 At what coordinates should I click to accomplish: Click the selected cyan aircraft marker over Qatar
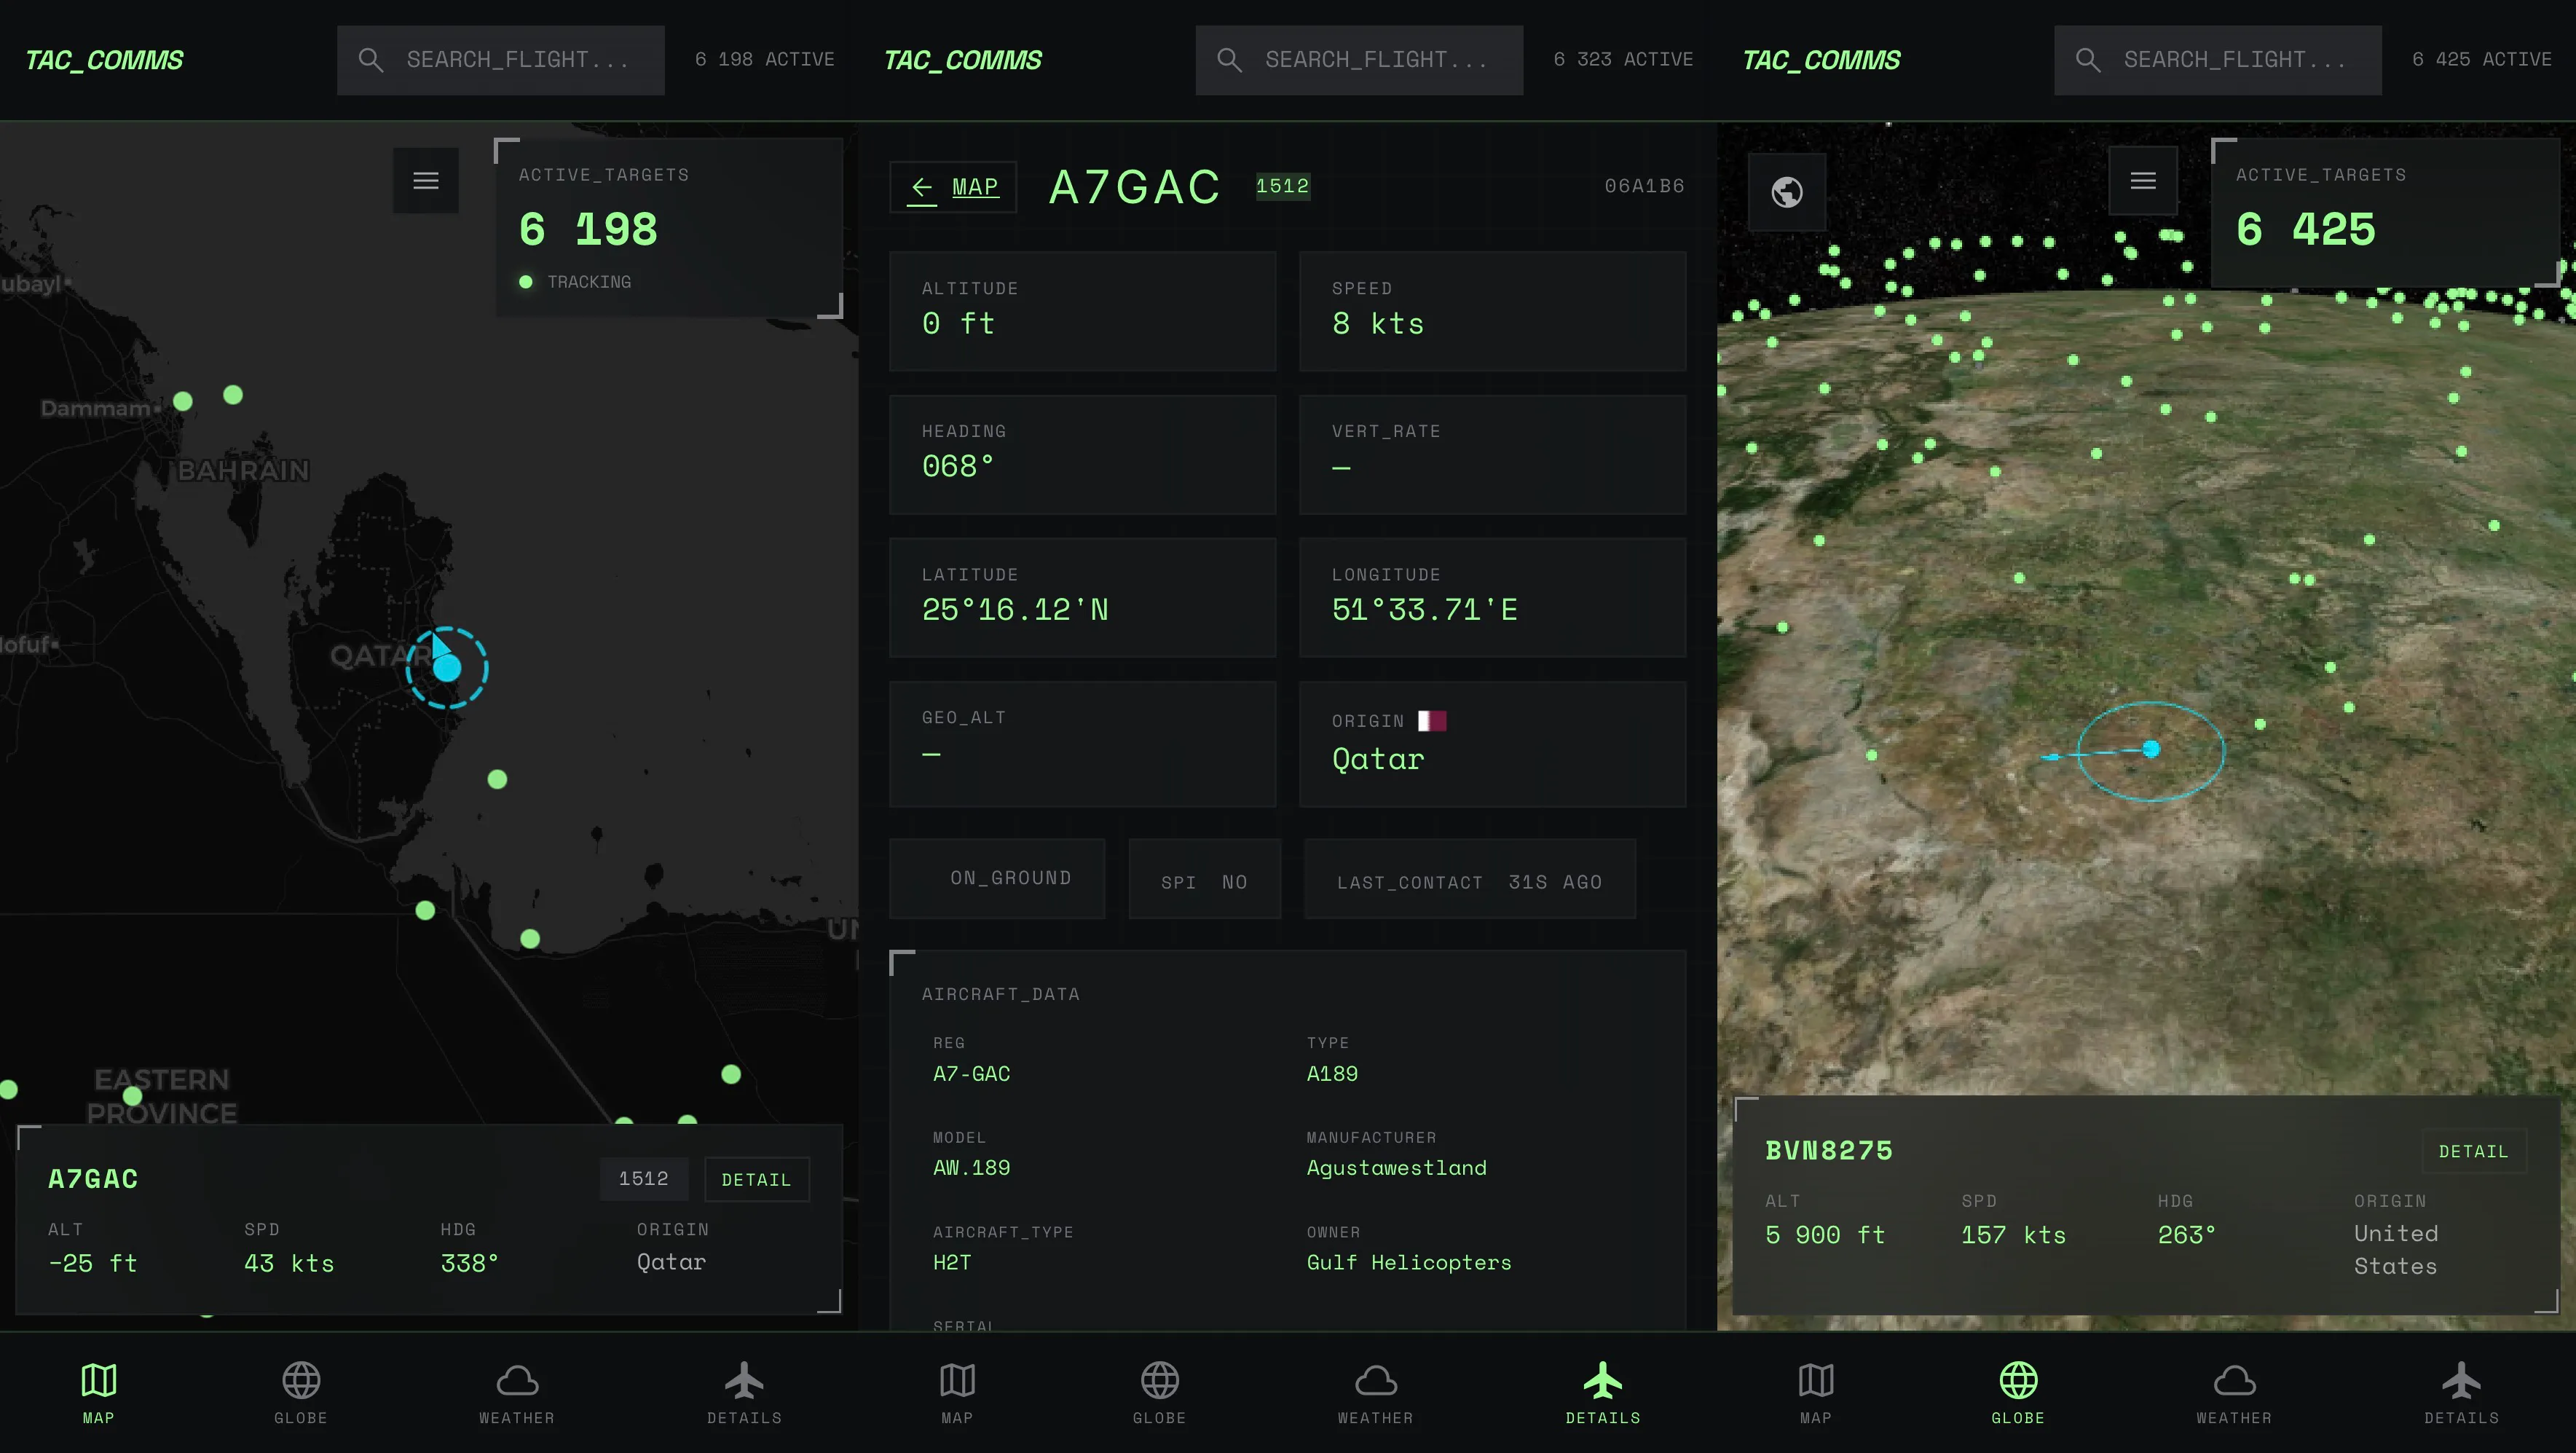click(x=447, y=668)
